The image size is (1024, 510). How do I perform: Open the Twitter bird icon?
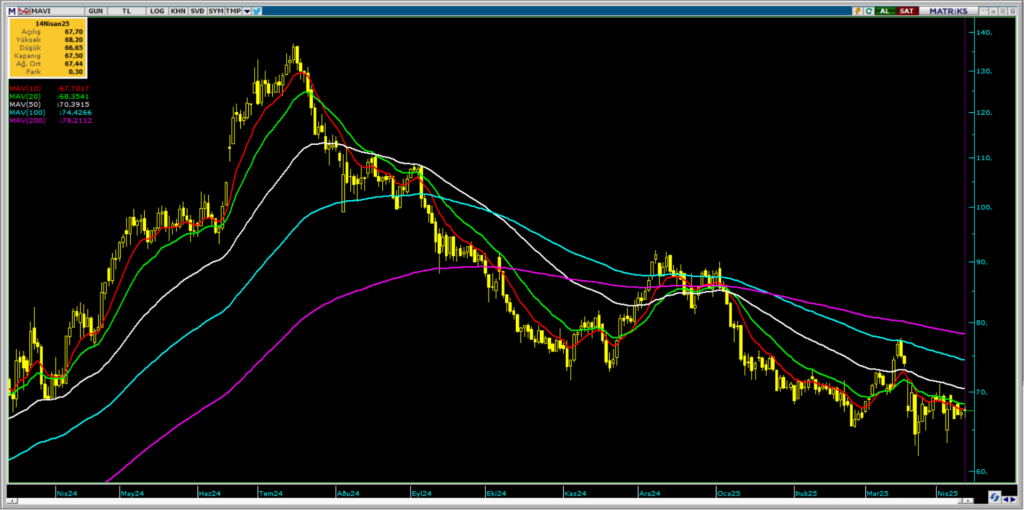click(x=257, y=10)
